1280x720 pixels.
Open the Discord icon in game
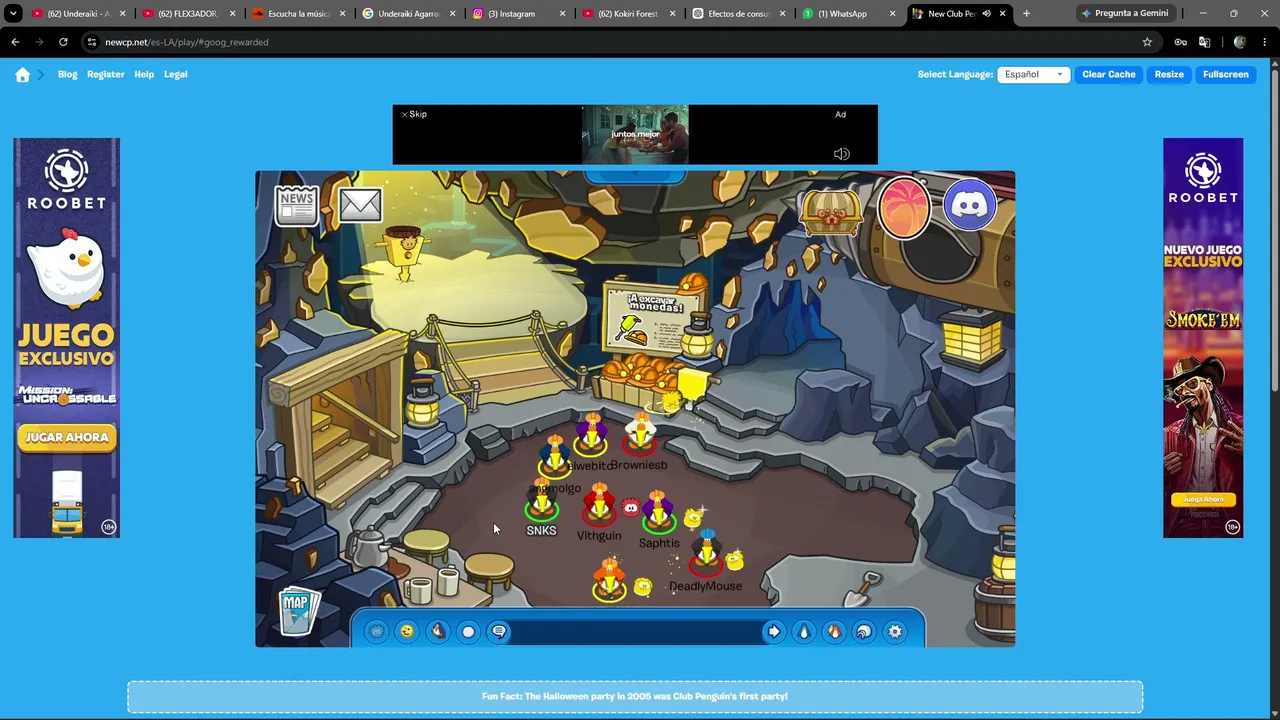970,205
